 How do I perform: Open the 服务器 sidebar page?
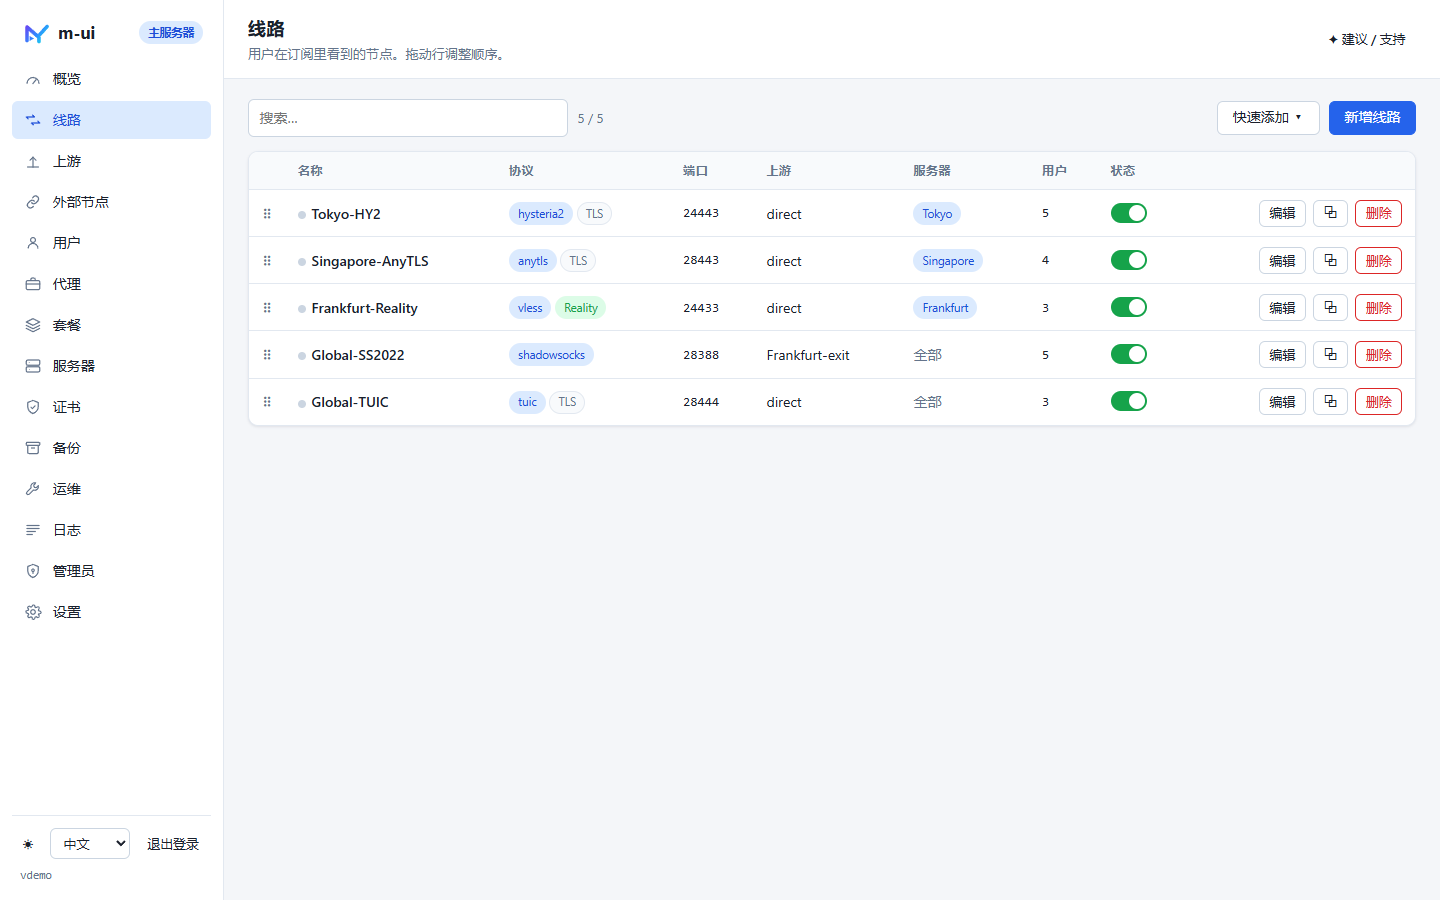point(111,366)
